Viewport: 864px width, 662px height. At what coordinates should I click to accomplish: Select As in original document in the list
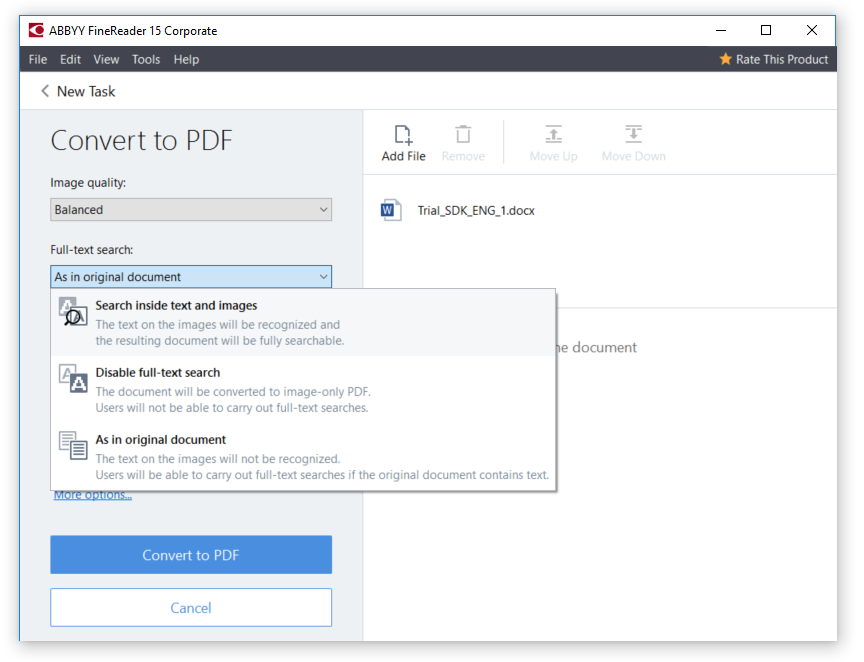pyautogui.click(x=303, y=457)
